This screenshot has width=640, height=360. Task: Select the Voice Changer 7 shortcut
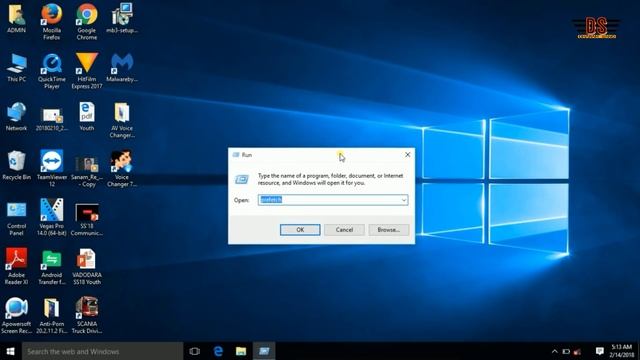(x=122, y=168)
